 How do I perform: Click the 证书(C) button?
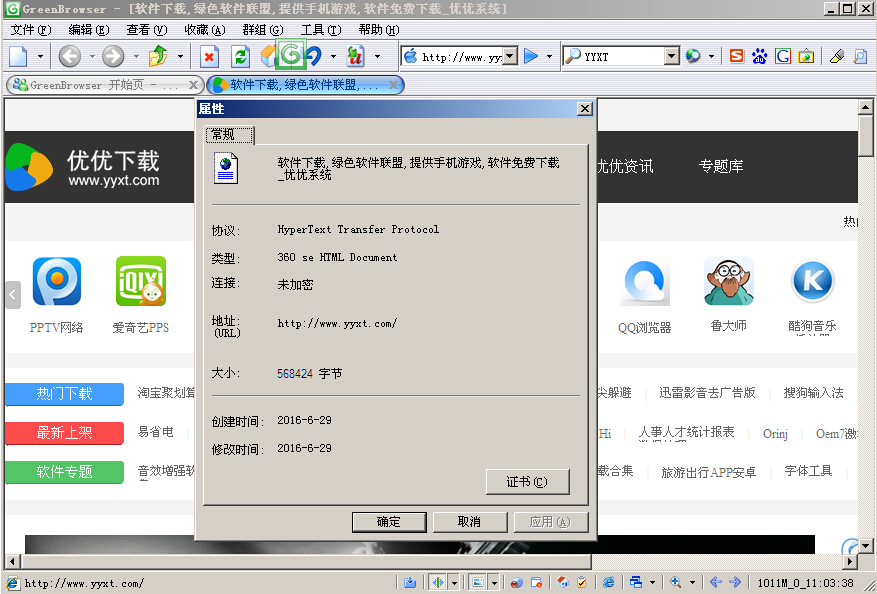pos(527,482)
